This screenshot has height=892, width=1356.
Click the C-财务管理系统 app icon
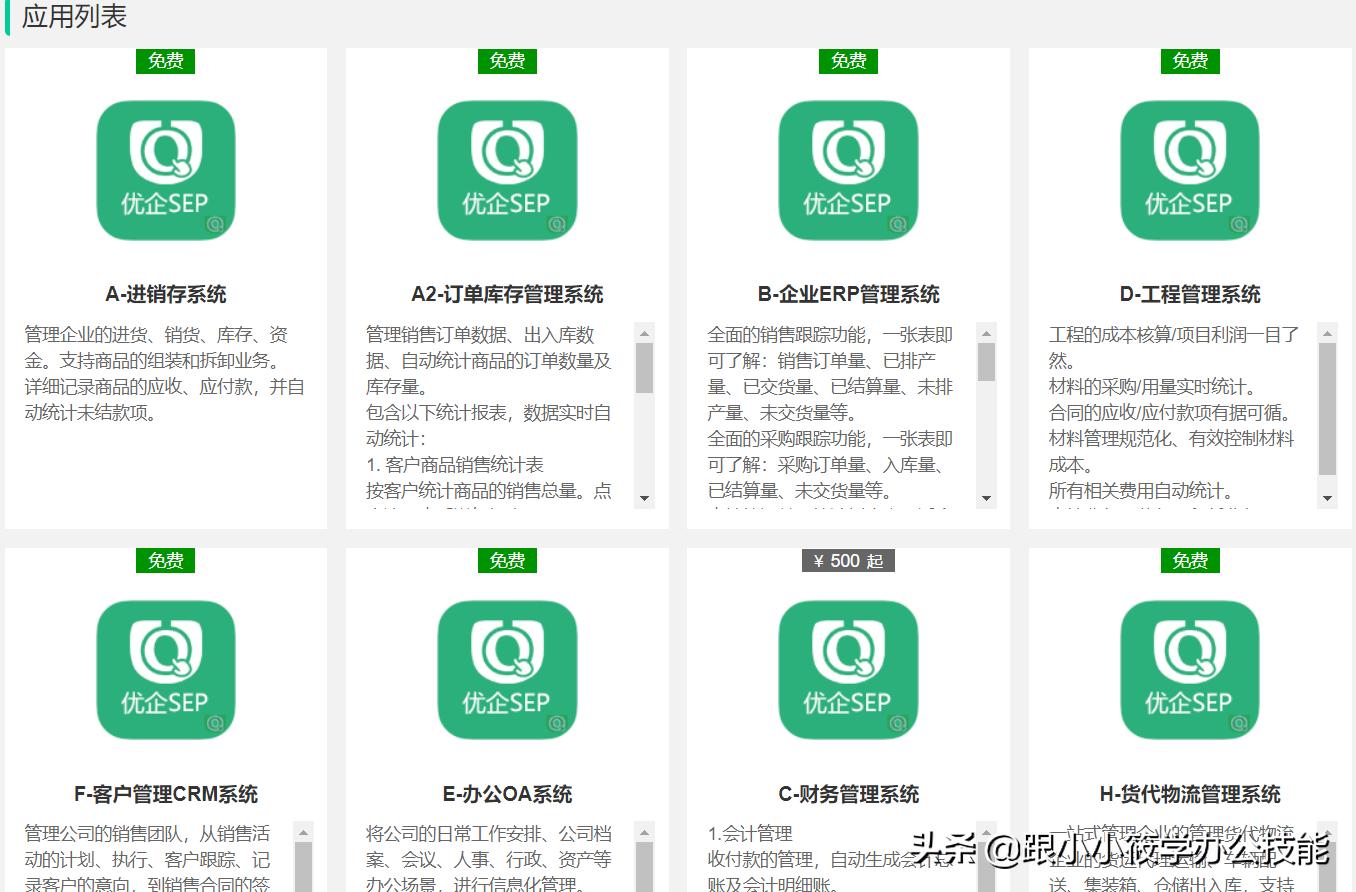point(848,668)
